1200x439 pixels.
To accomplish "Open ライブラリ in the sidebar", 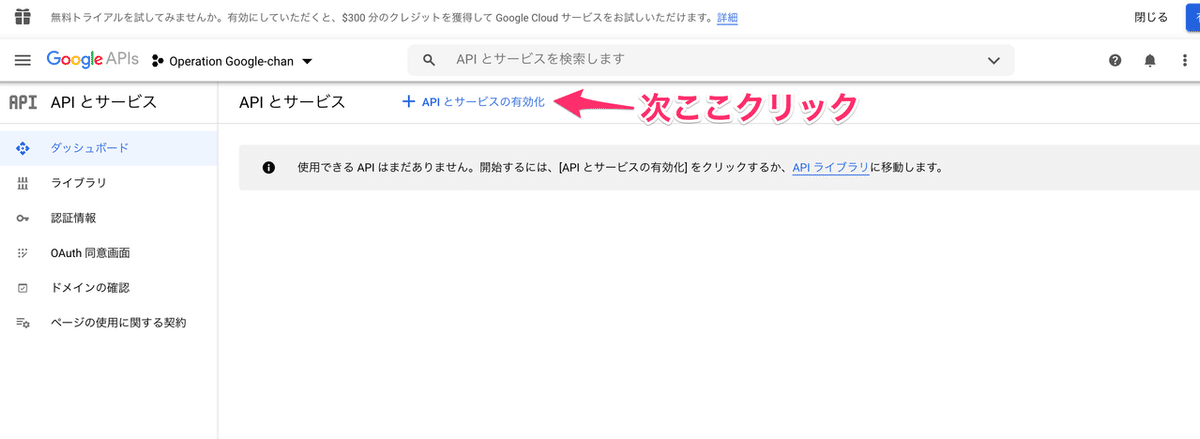I will (x=108, y=183).
